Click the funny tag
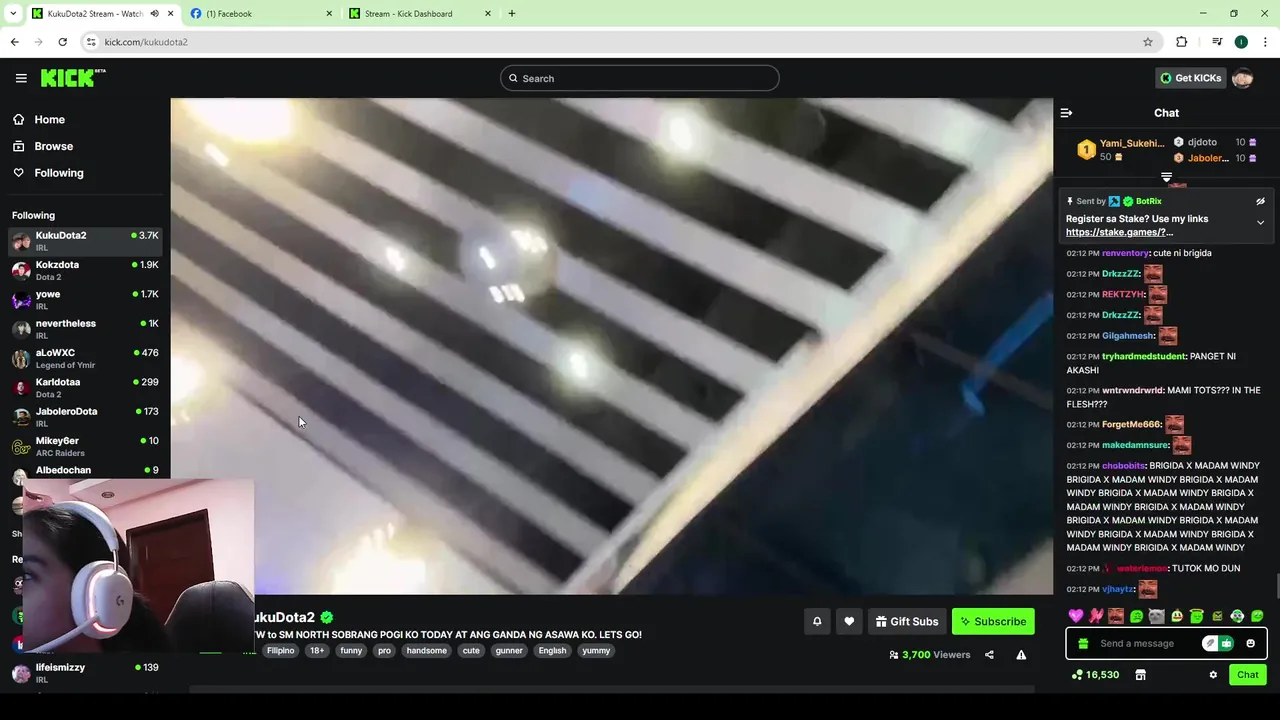The image size is (1280, 720). pos(351,650)
